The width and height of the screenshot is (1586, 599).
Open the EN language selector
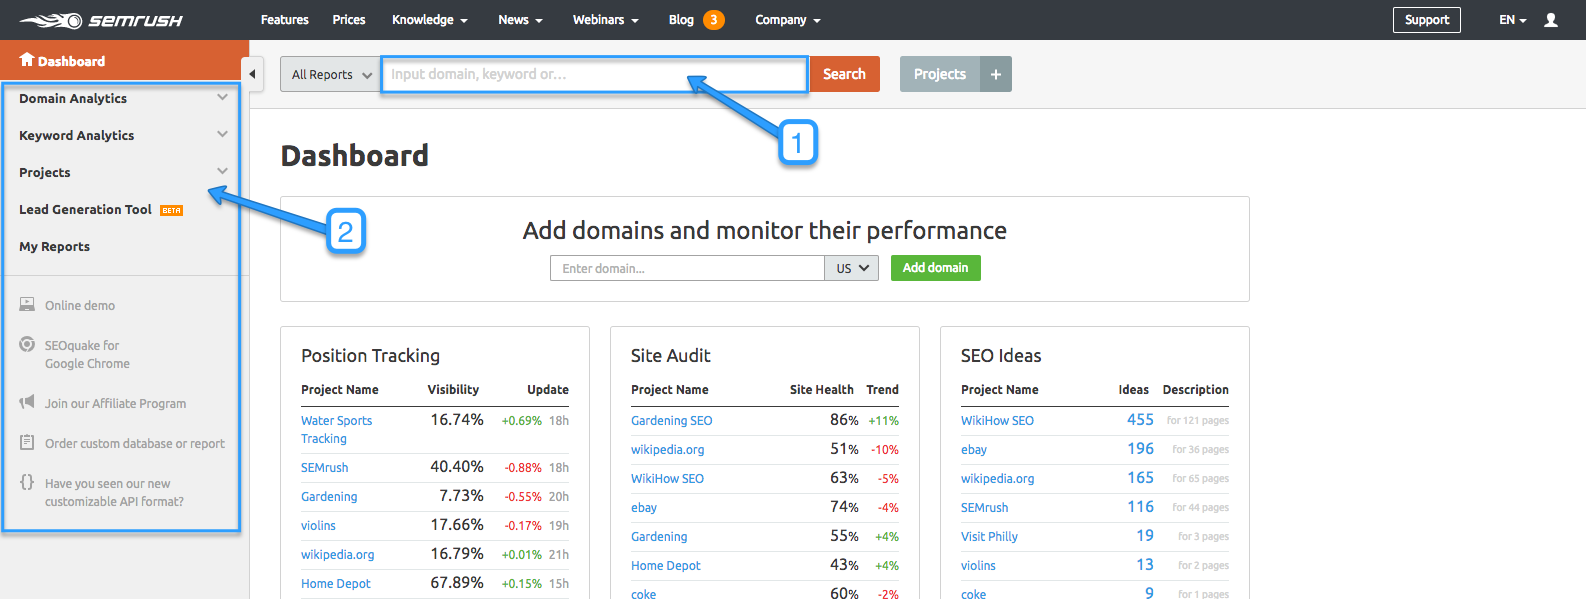[1512, 20]
